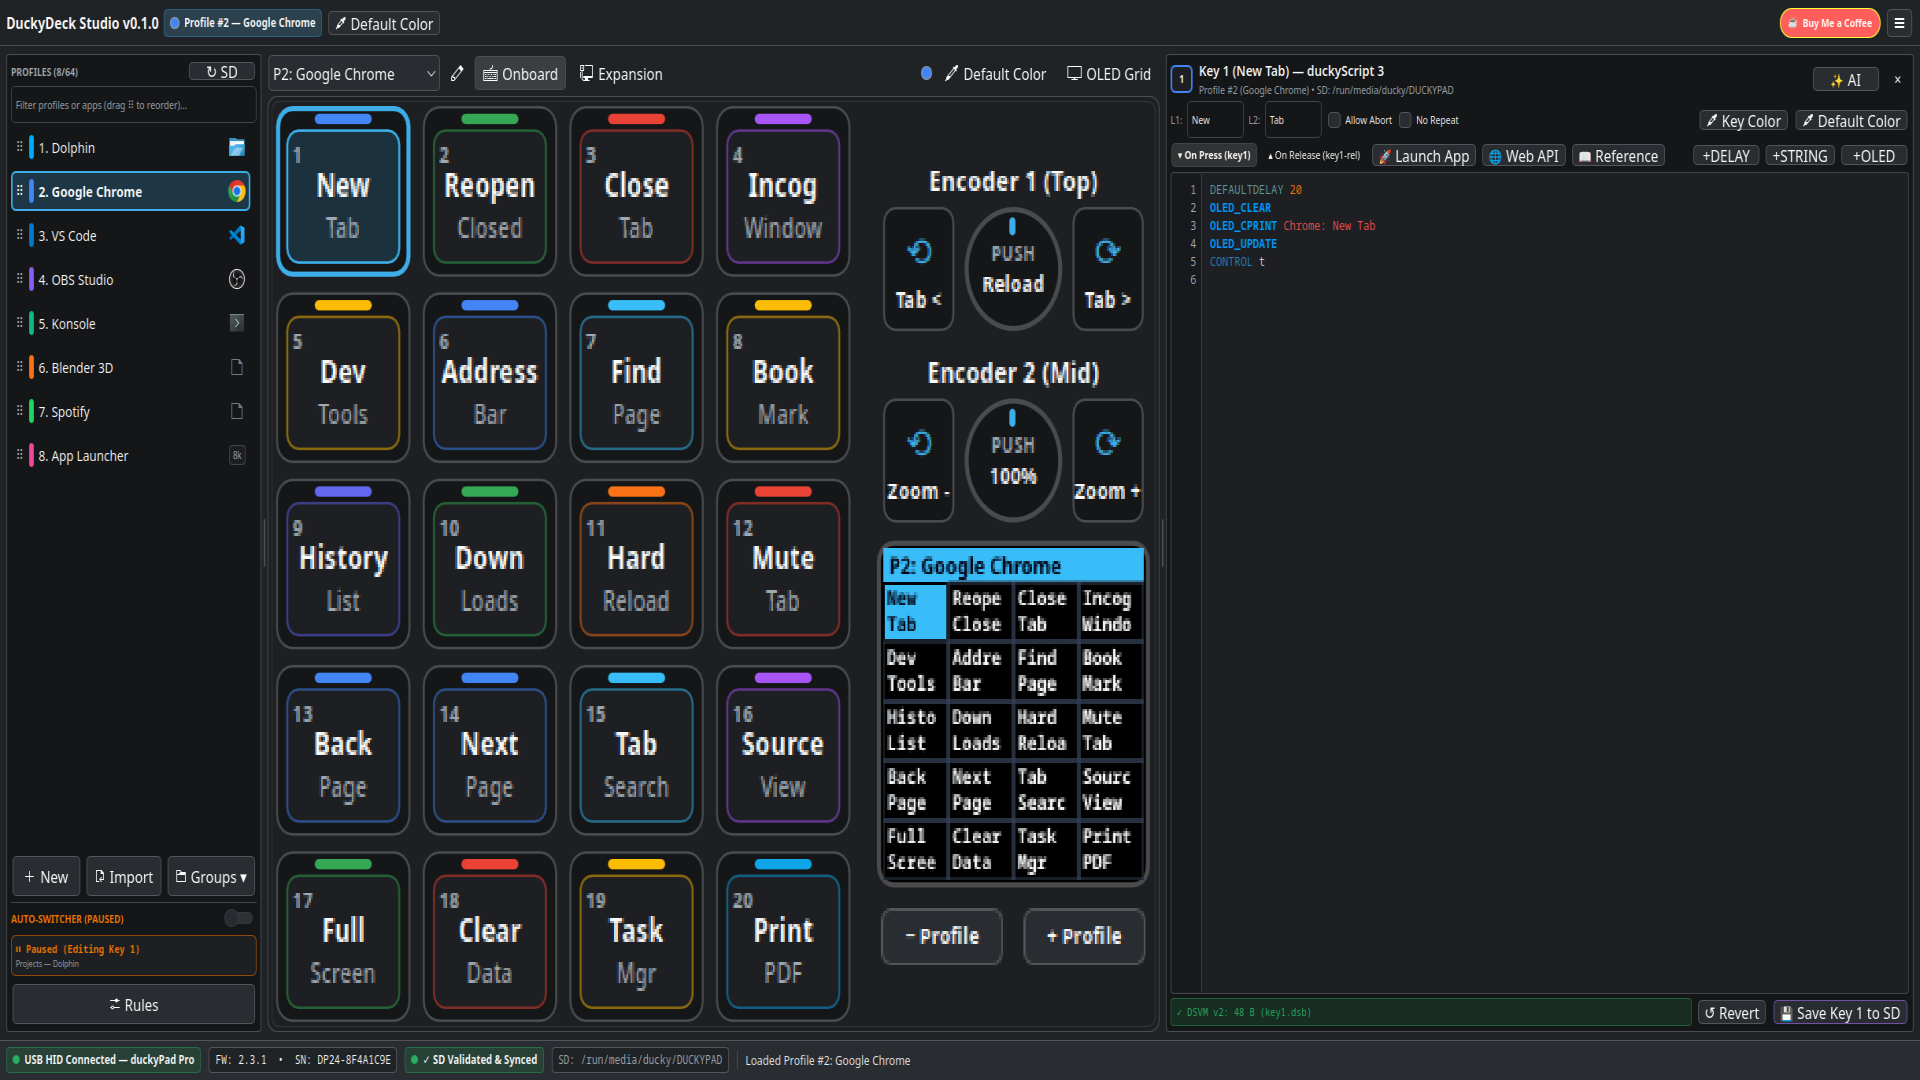Click the Encoder 1 Tab < rotate-left icon

918,251
